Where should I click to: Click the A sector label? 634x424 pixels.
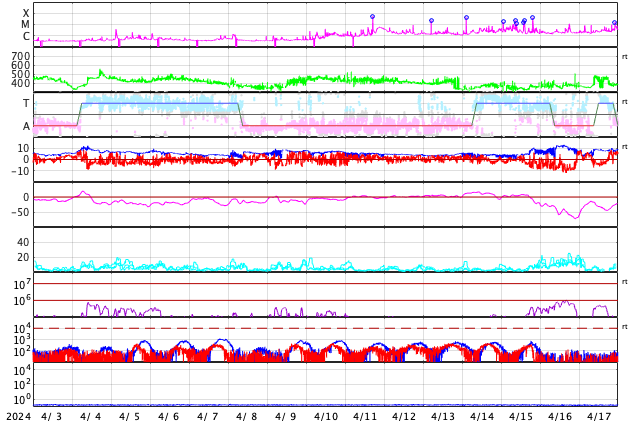[26, 126]
